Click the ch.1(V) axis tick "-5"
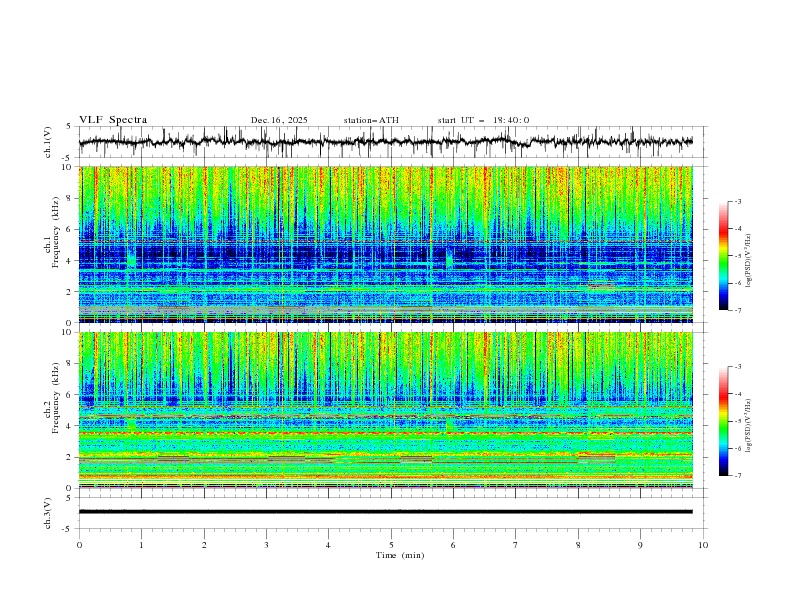 coord(68,158)
